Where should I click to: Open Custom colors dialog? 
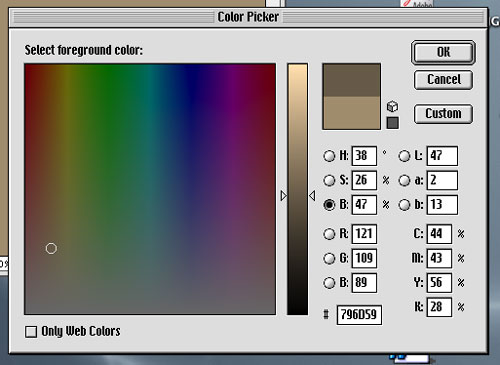tap(443, 114)
